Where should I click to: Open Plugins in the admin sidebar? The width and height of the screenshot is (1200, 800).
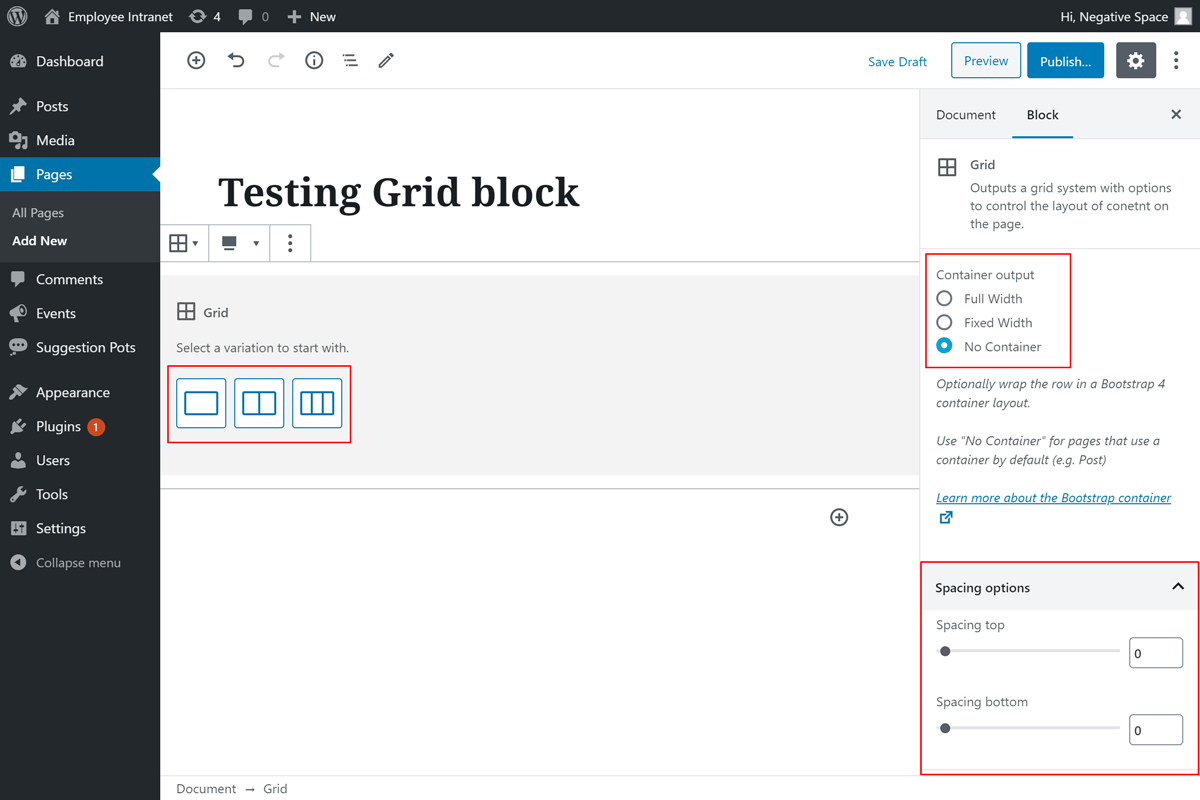(58, 426)
